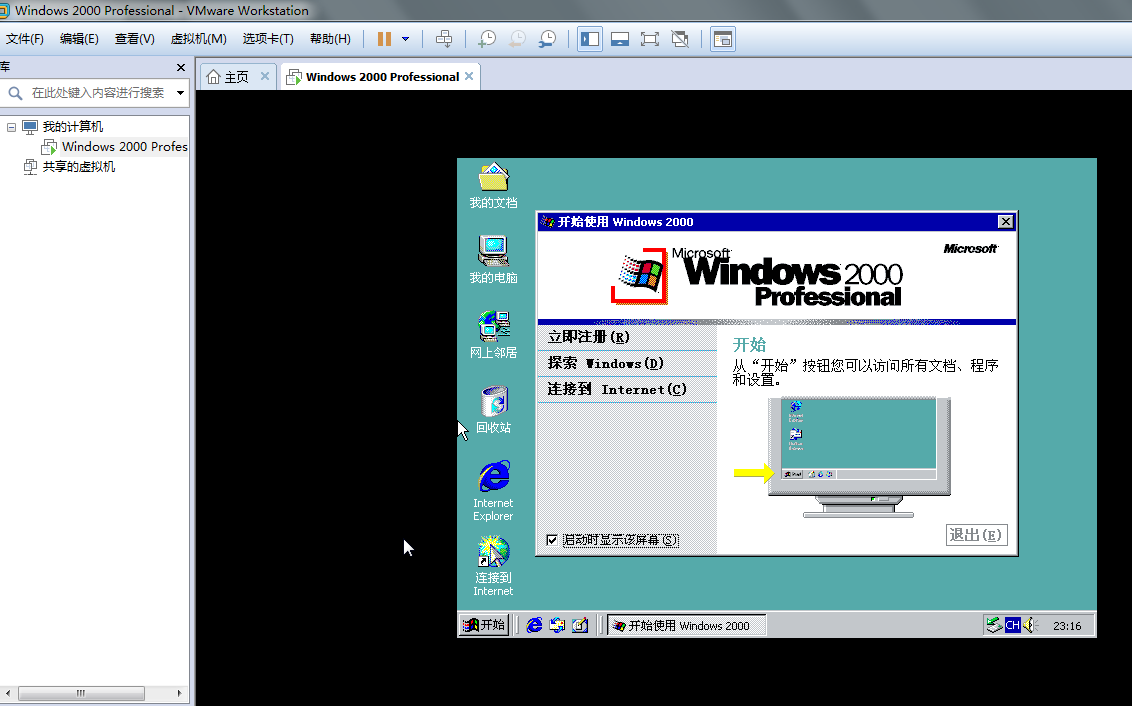The image size is (1132, 706).
Task: Open the 虚拟机(M) menu
Action: point(199,39)
